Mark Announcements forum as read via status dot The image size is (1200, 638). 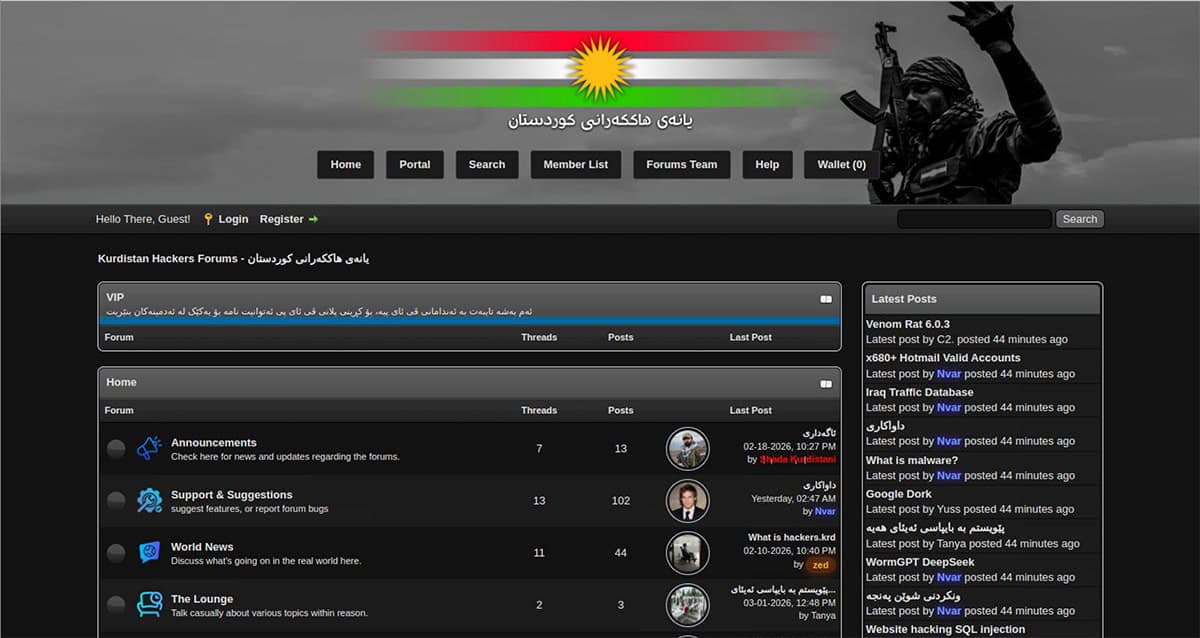point(116,448)
